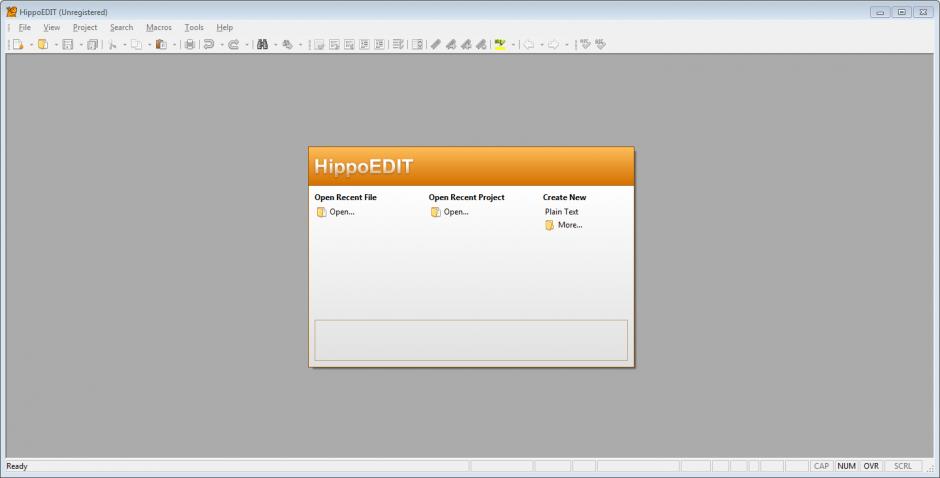Click More... under Create New
This screenshot has width=940, height=478.
[569, 225]
